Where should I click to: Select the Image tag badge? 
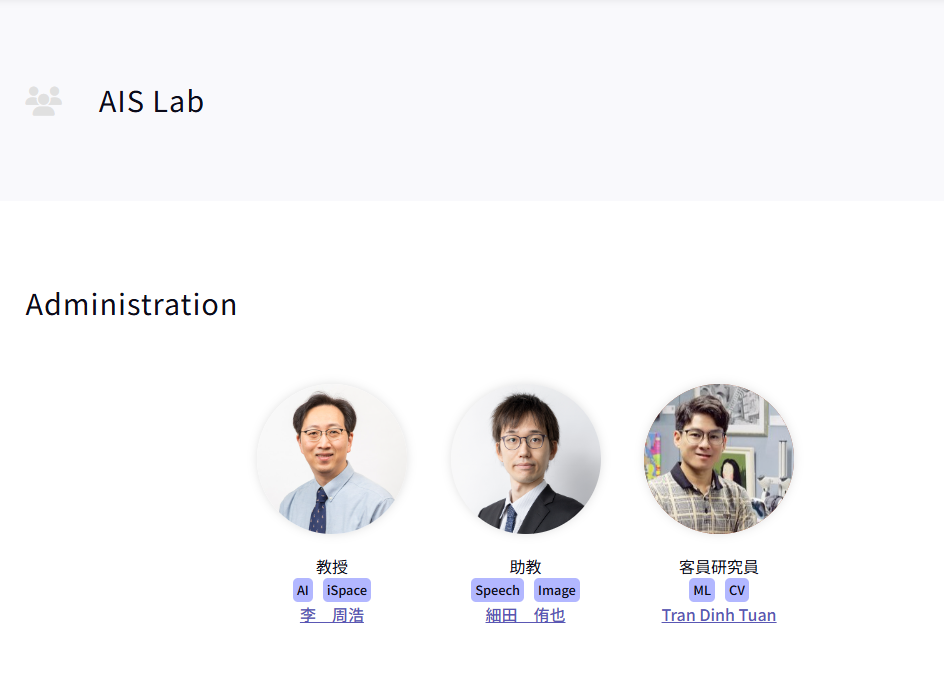click(557, 590)
